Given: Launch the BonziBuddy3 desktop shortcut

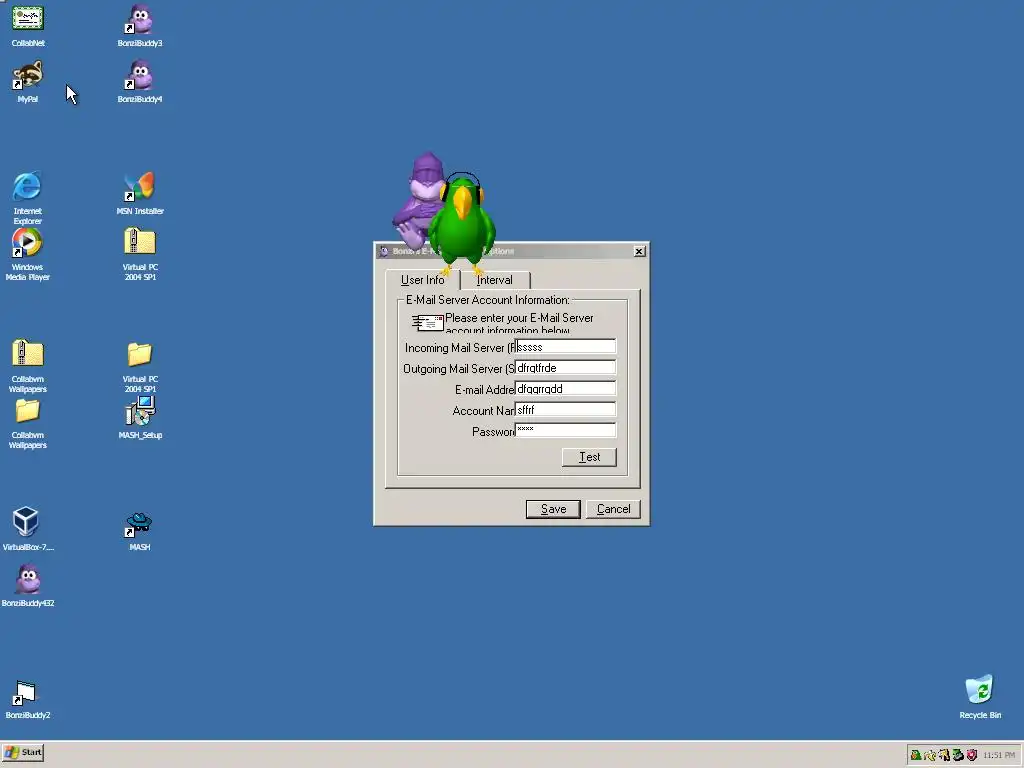Looking at the screenshot, I should coord(140,26).
